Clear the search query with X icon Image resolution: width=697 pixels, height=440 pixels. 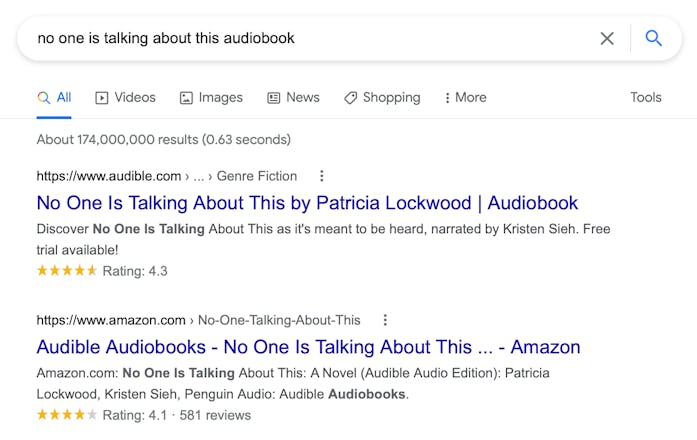click(x=607, y=39)
